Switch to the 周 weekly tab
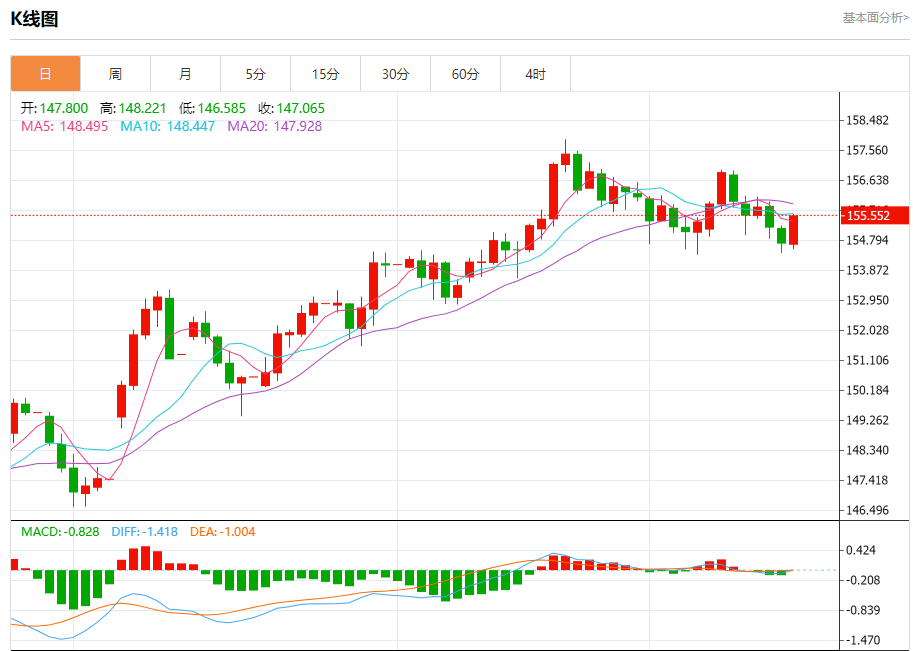Image resolution: width=913 pixels, height=651 pixels. click(115, 74)
